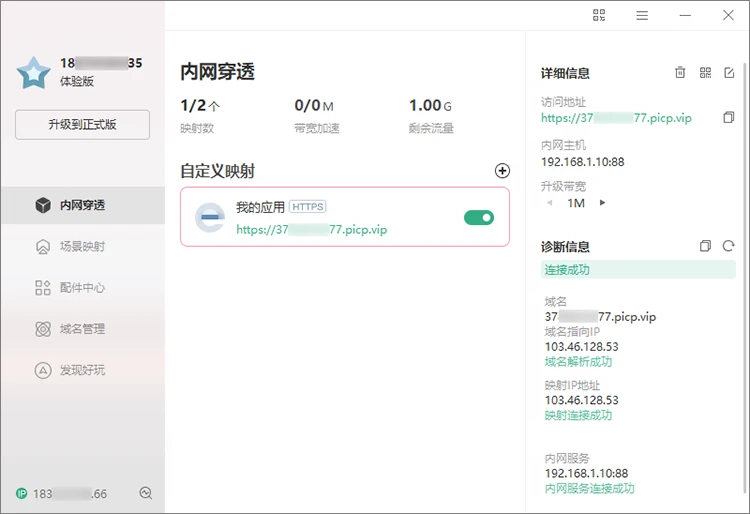Open the hamburger menu in title bar

click(642, 15)
